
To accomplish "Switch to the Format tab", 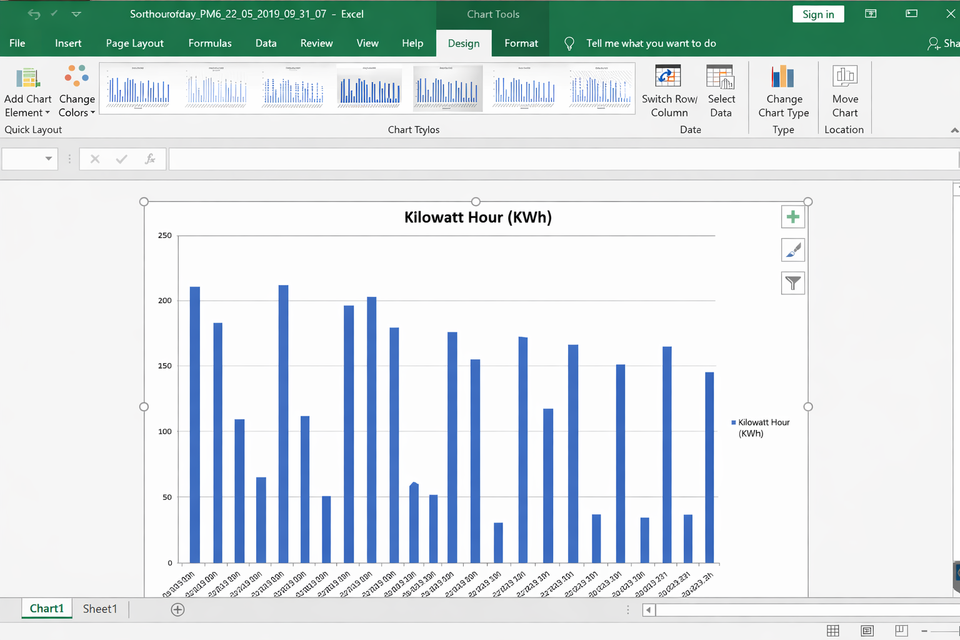I will click(521, 43).
